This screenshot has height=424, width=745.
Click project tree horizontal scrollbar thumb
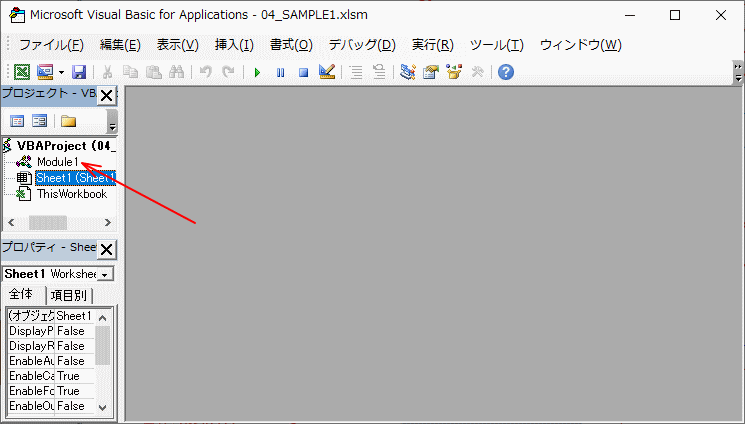point(48,222)
